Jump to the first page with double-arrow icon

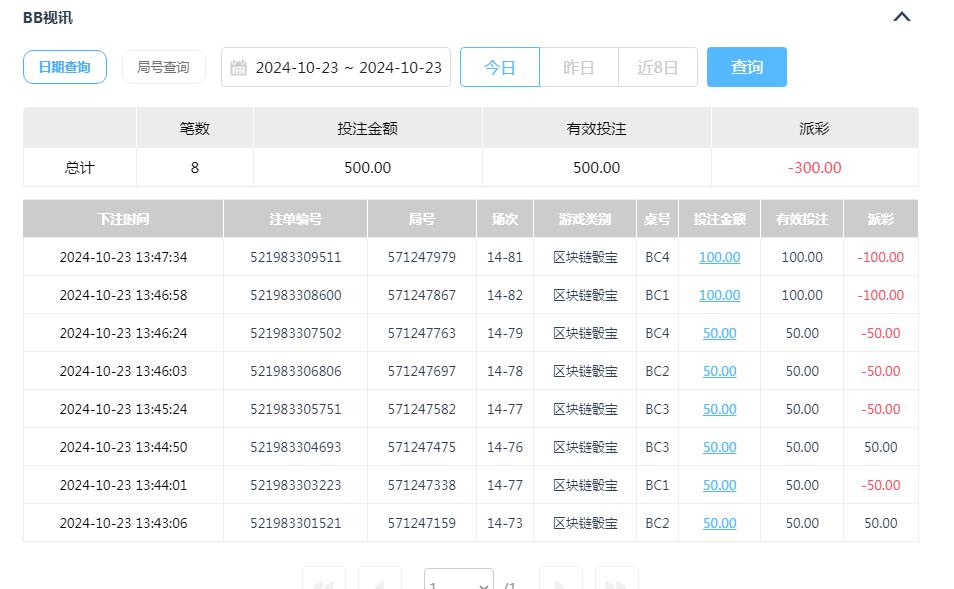[x=322, y=580]
